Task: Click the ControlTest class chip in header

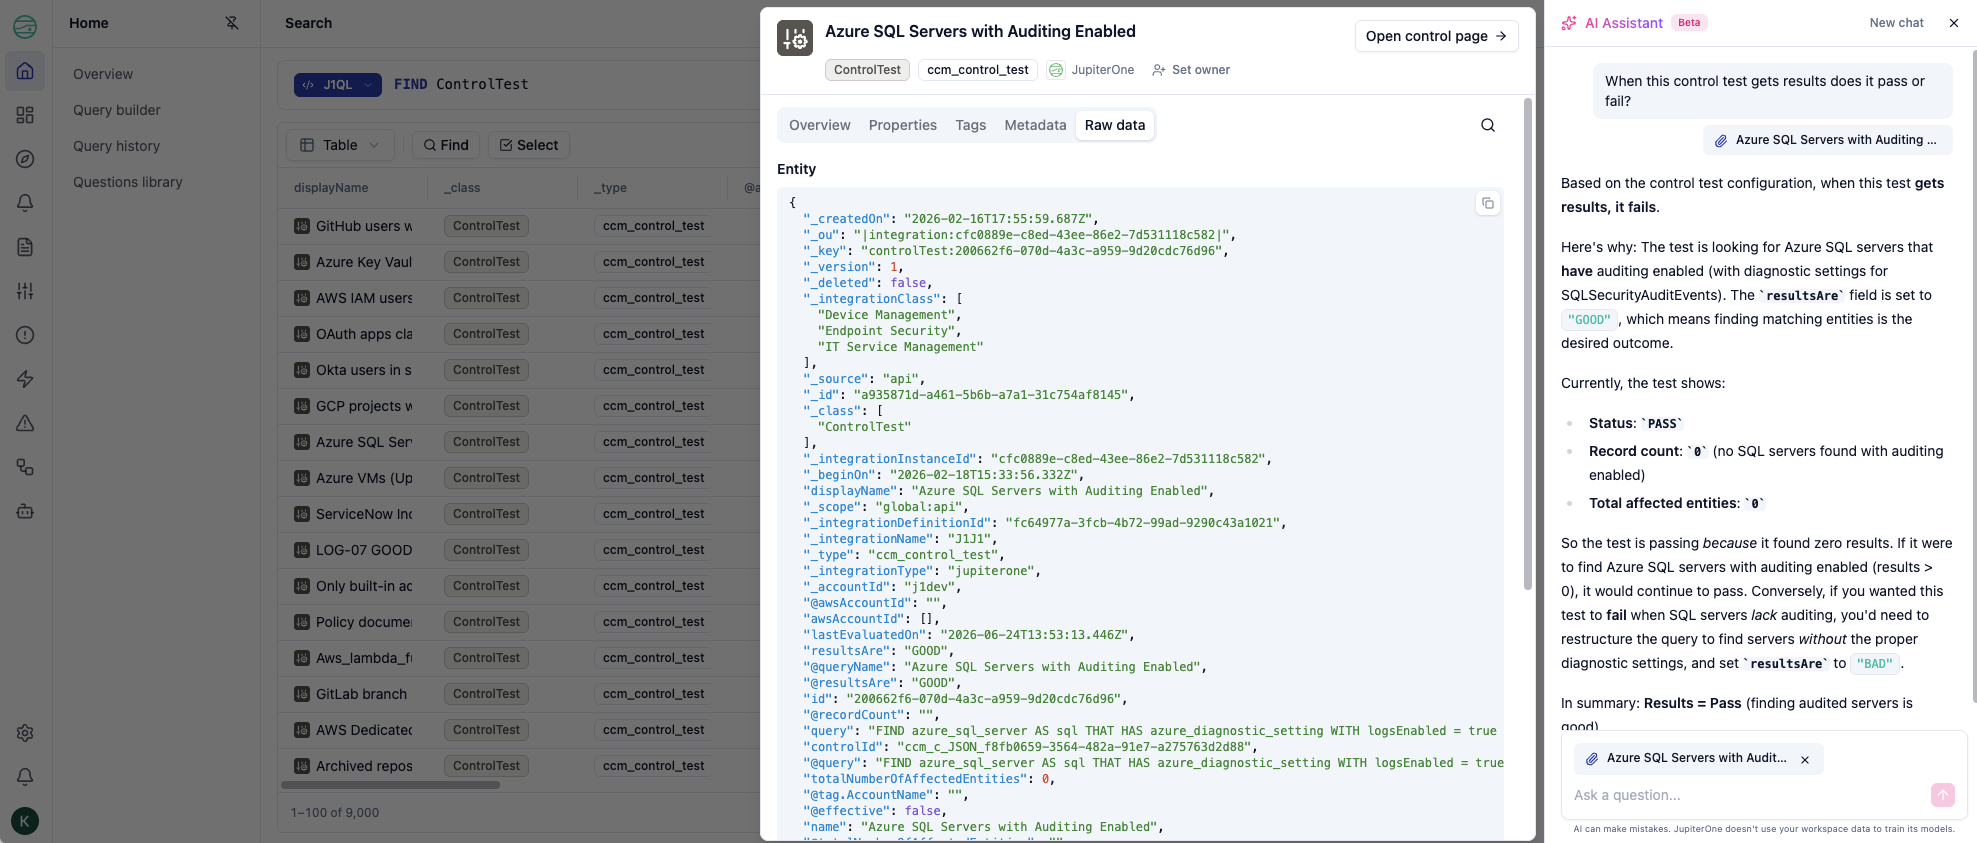Action: [x=867, y=70]
